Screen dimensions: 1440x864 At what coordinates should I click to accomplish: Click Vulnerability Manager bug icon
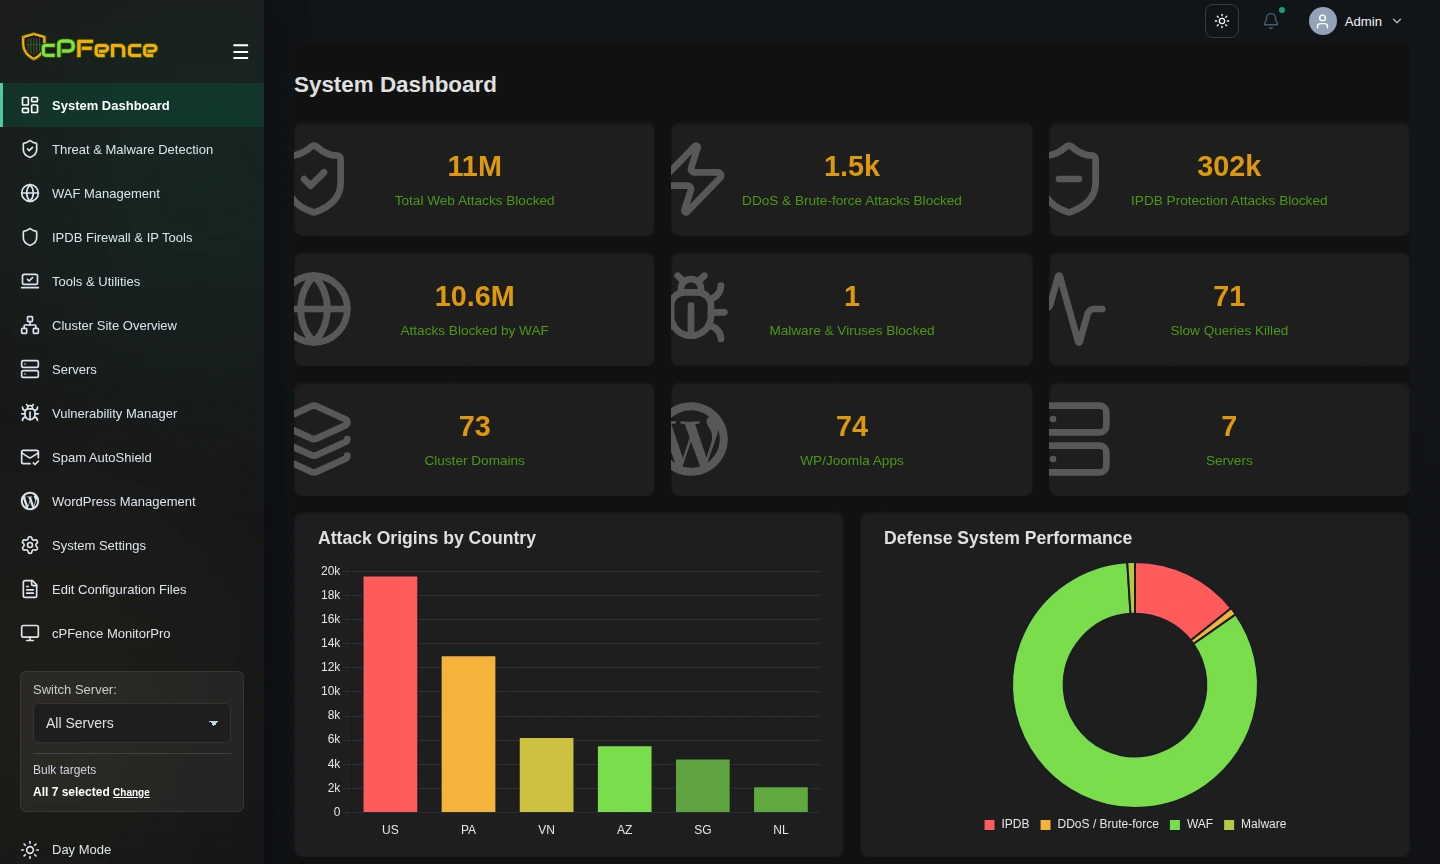click(x=30, y=413)
